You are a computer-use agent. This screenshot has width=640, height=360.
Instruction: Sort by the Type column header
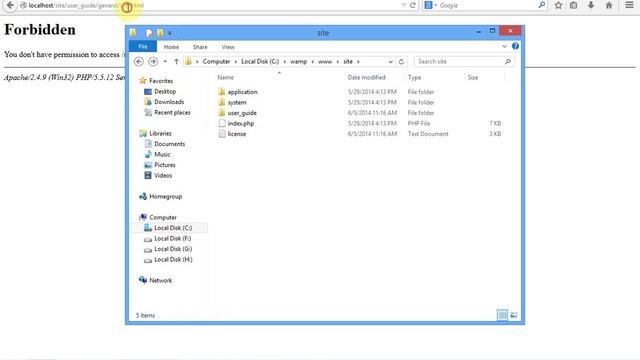(x=414, y=77)
